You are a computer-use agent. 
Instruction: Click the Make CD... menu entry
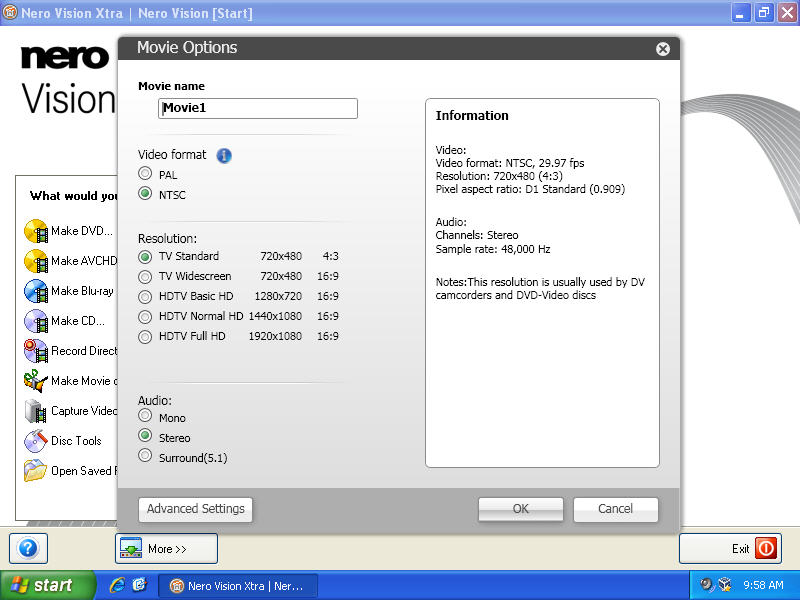coord(78,321)
